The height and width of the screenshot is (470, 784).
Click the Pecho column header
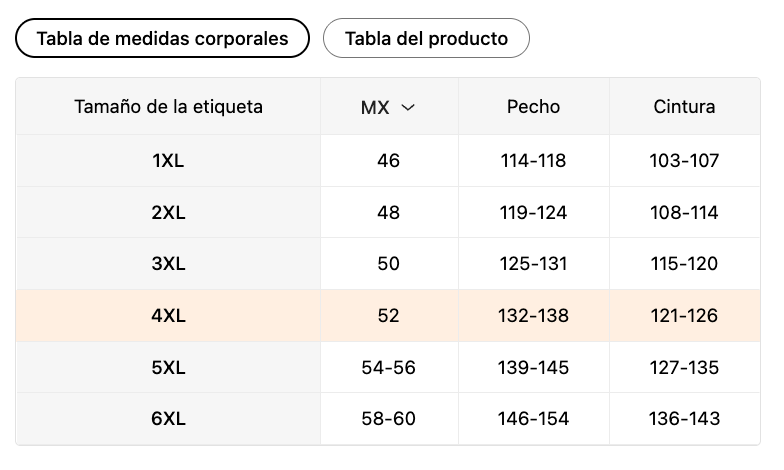coord(534,106)
